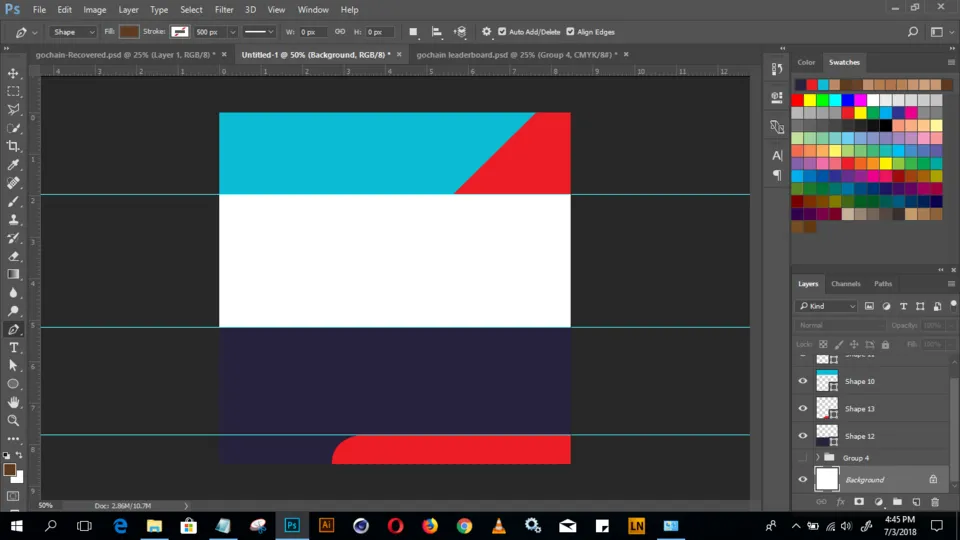960x540 pixels.
Task: Hide the Background layer
Action: point(803,479)
